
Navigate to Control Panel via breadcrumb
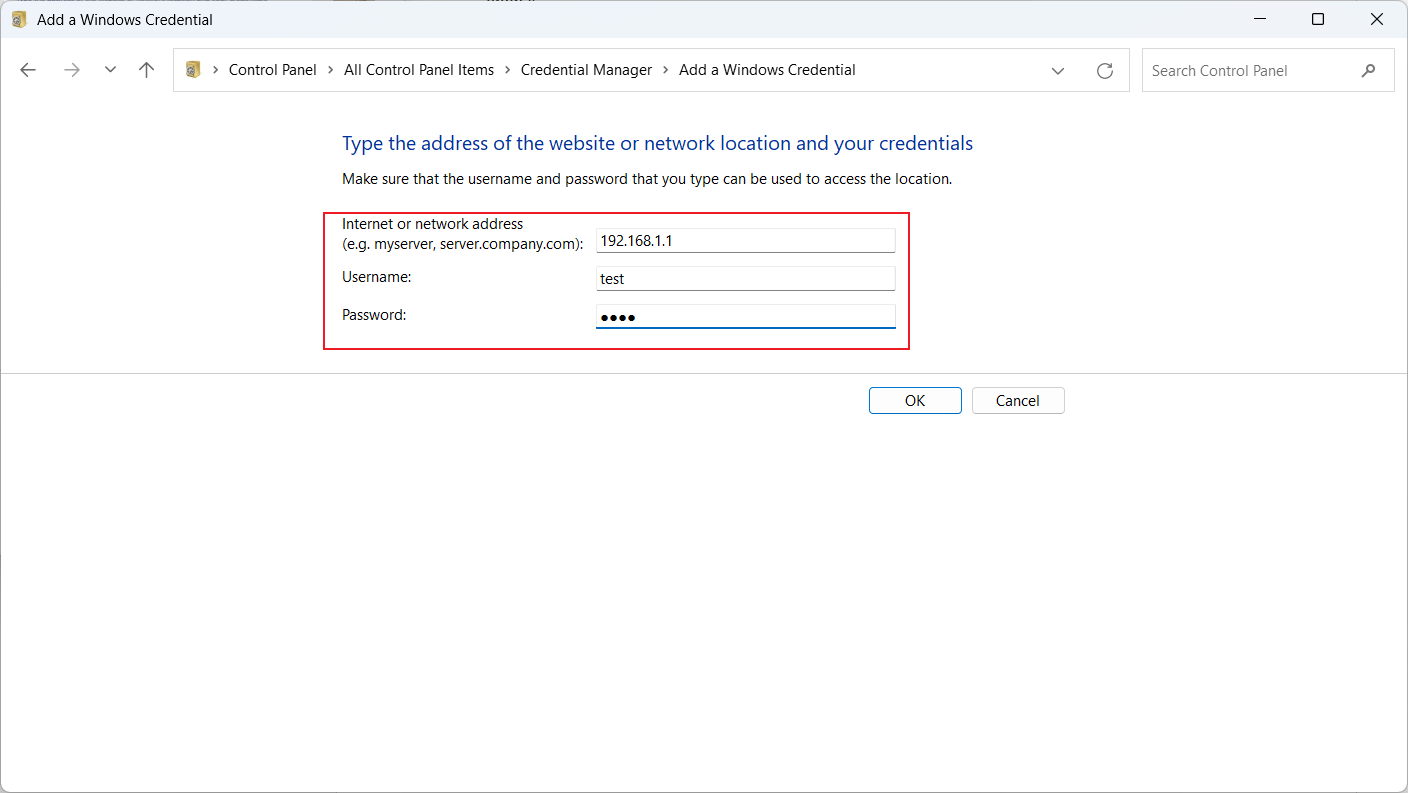coord(272,69)
